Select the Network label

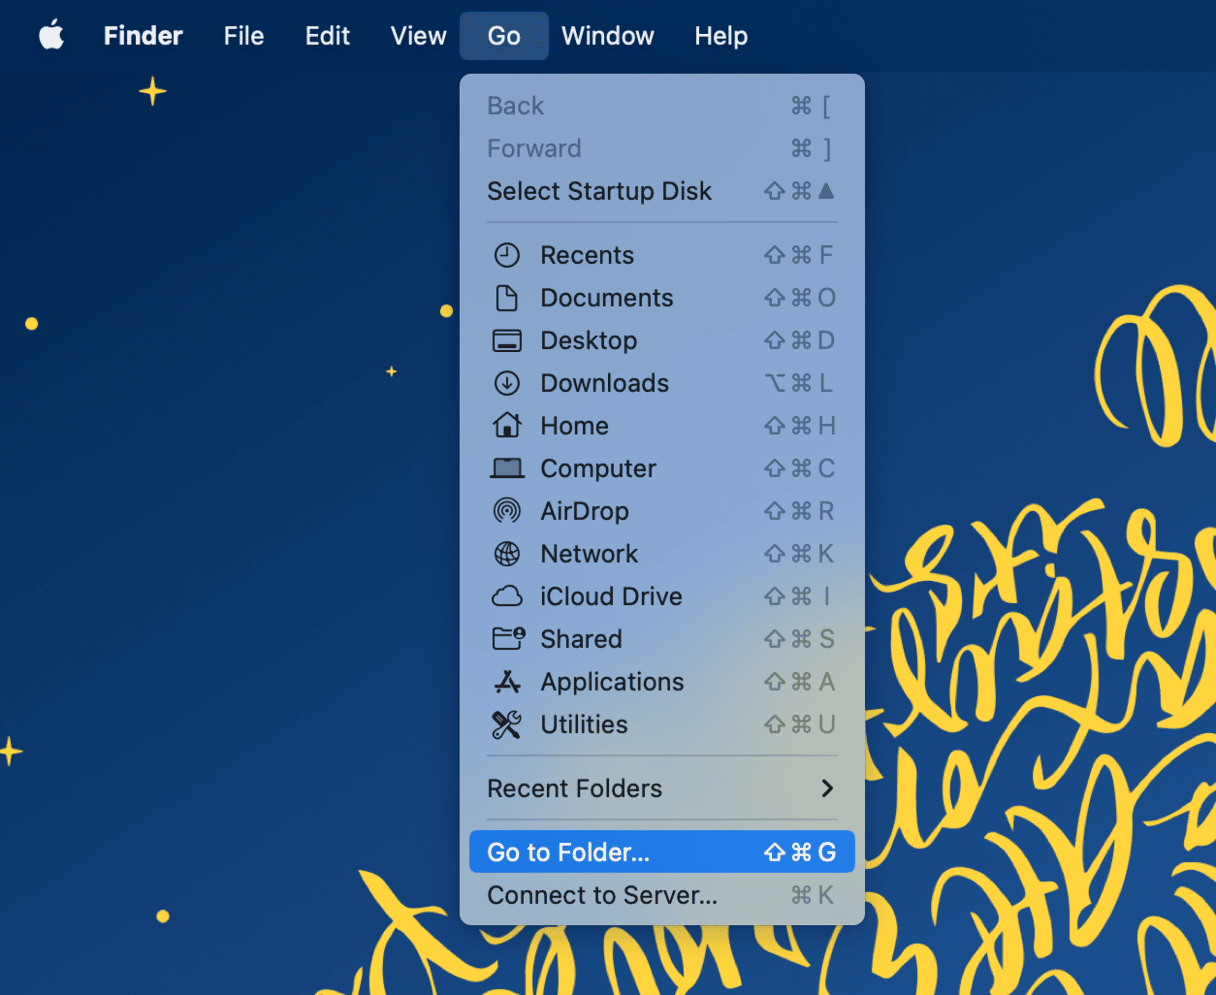click(589, 554)
